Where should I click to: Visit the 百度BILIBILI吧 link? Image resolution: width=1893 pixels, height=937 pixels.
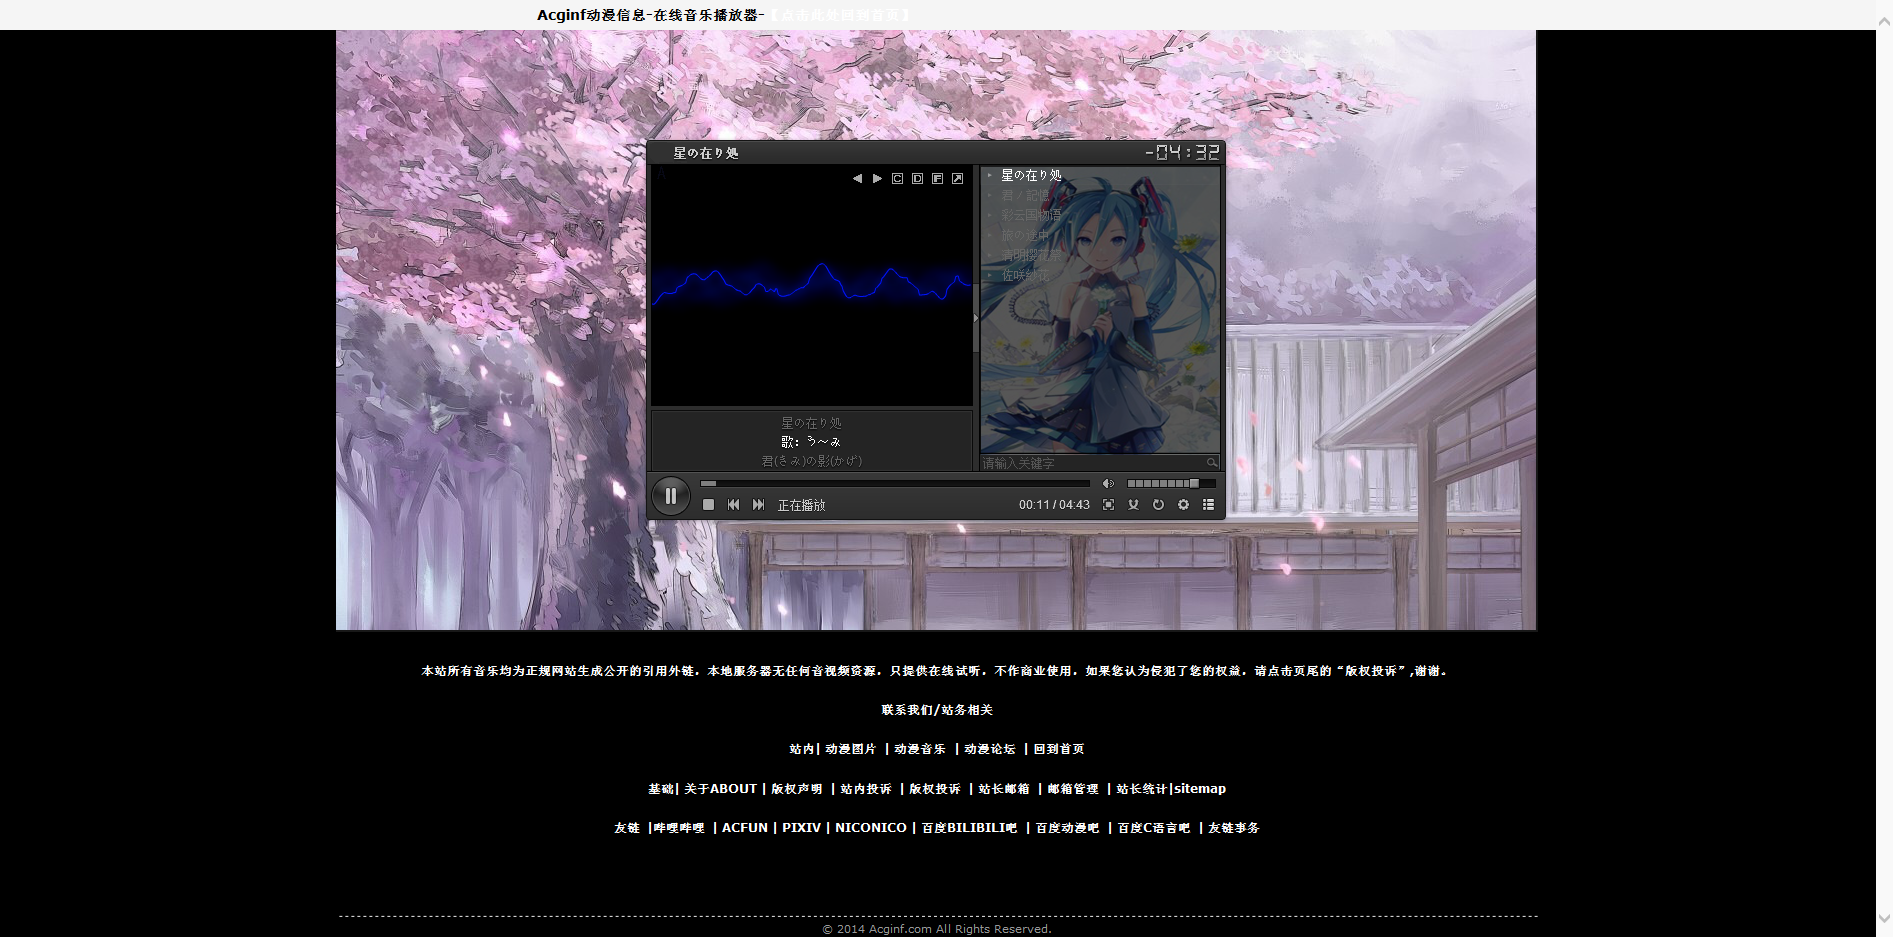(x=969, y=828)
